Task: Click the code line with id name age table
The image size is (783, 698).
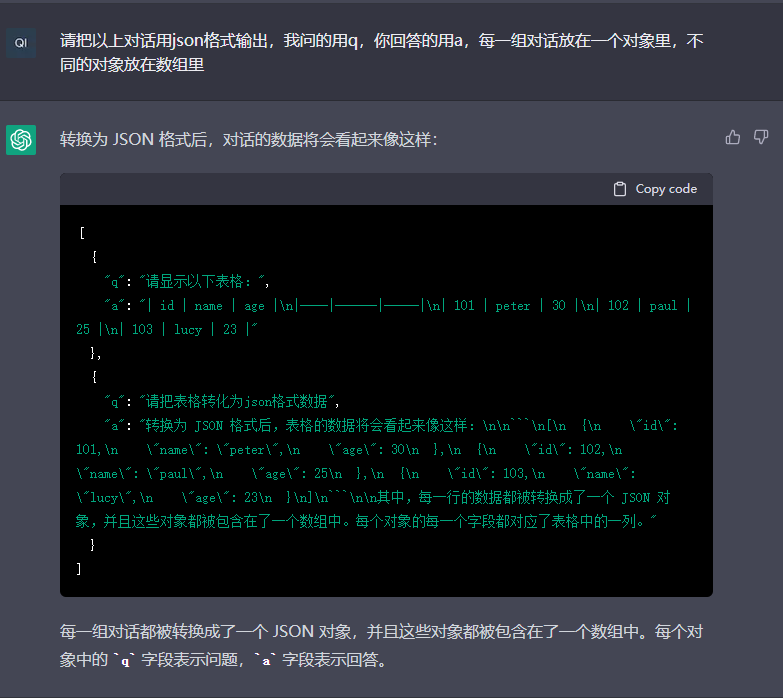Action: click(397, 306)
